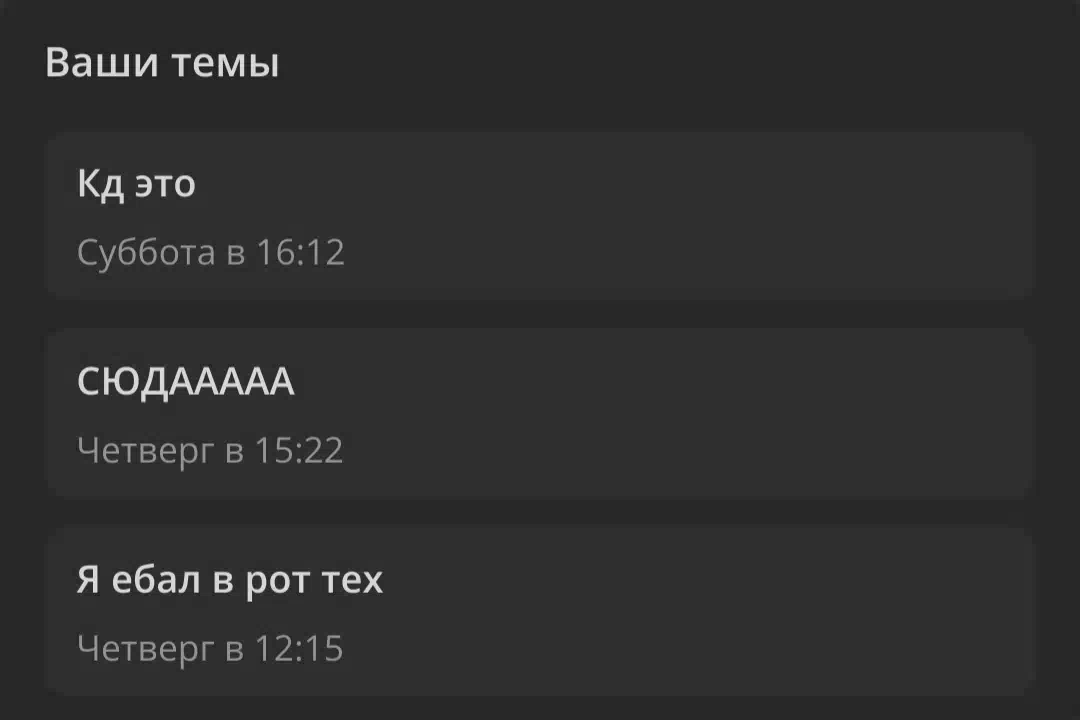The image size is (1080, 720).
Task: Select the "Суббота в 16:12" timestamp
Action: [x=211, y=252]
